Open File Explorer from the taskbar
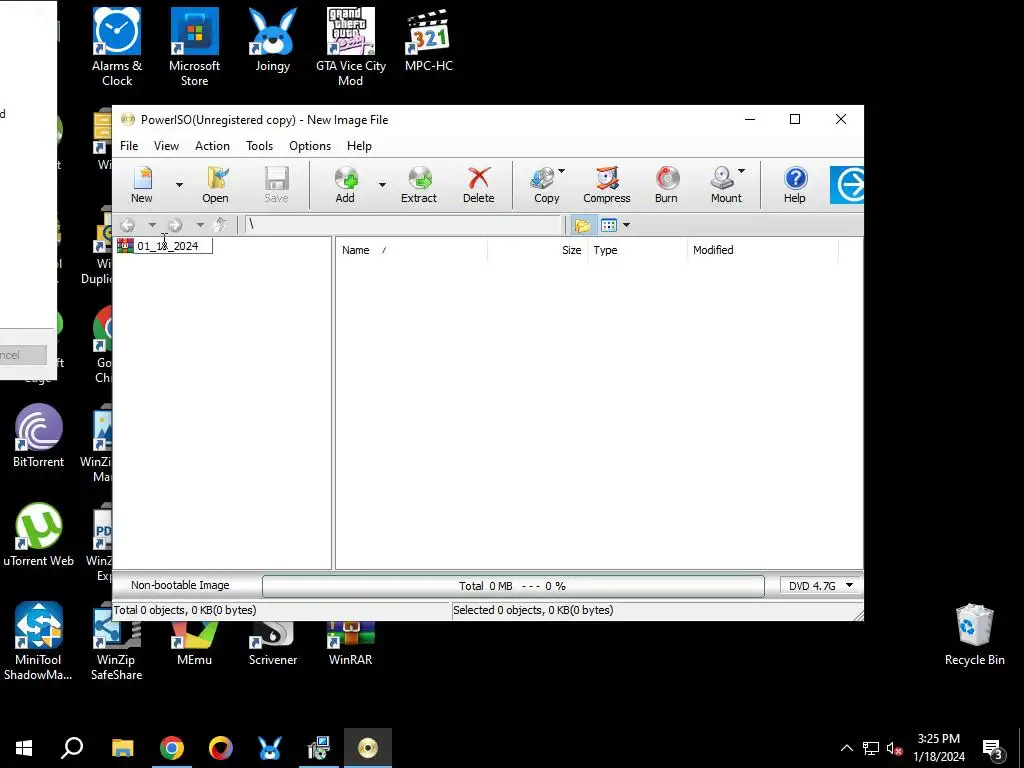 [x=122, y=748]
